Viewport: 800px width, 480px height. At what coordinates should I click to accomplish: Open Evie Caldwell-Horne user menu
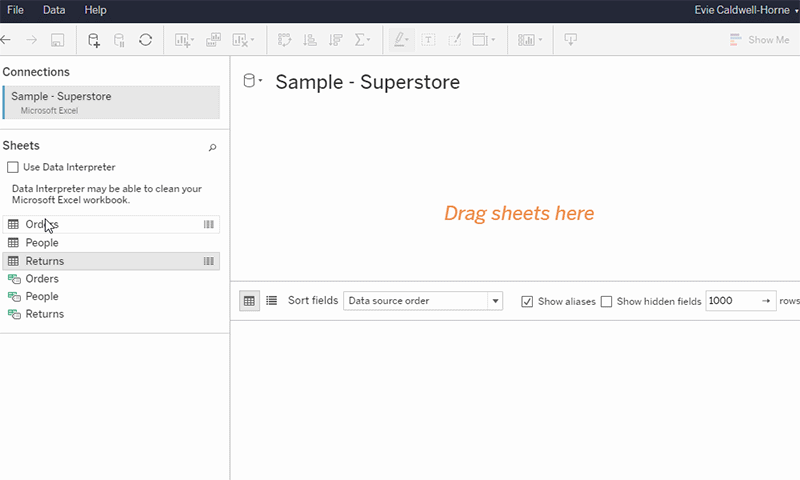click(x=746, y=10)
